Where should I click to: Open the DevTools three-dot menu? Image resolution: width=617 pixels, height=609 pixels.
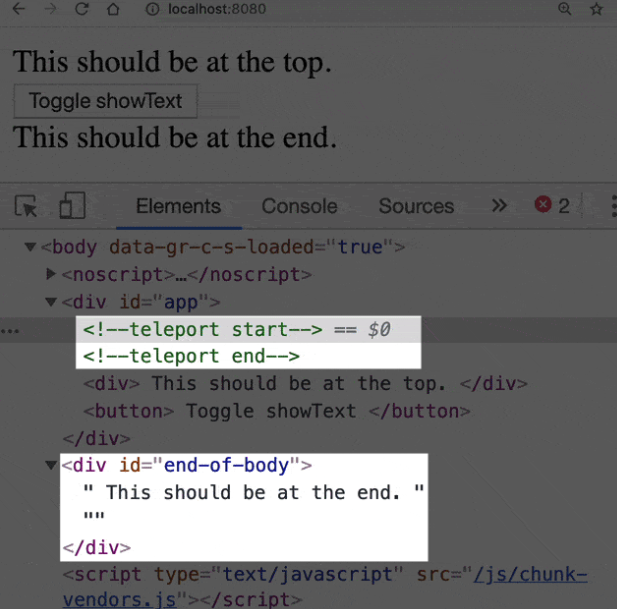[613, 205]
